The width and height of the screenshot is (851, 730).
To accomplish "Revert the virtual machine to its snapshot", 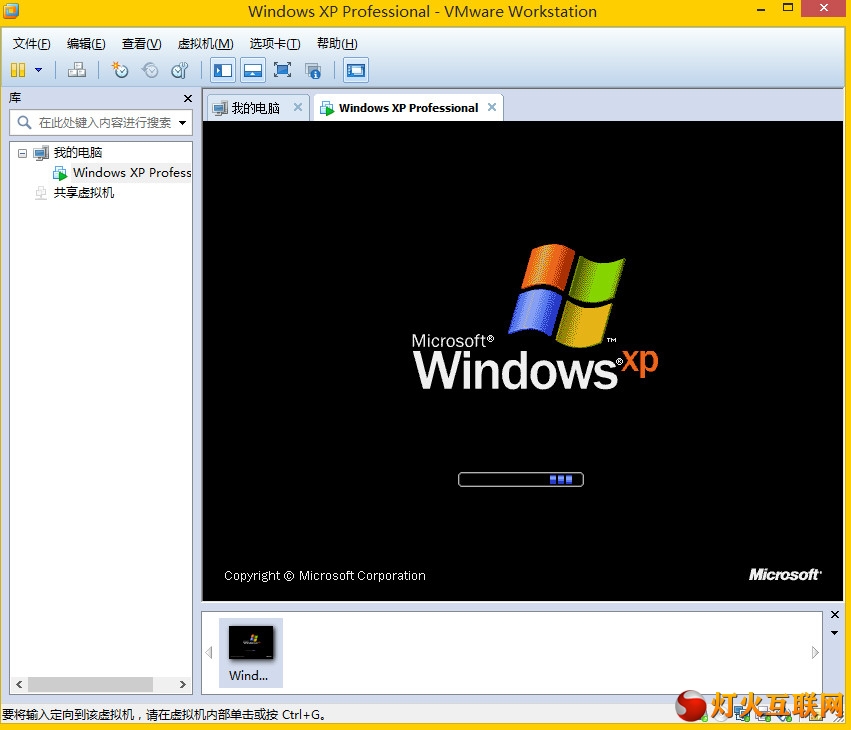I will click(x=150, y=70).
